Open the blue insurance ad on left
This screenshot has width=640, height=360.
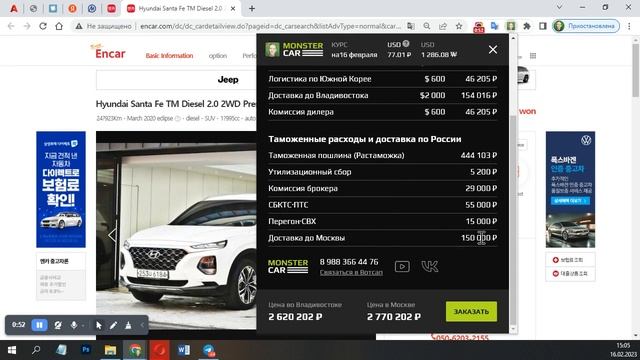[61, 189]
